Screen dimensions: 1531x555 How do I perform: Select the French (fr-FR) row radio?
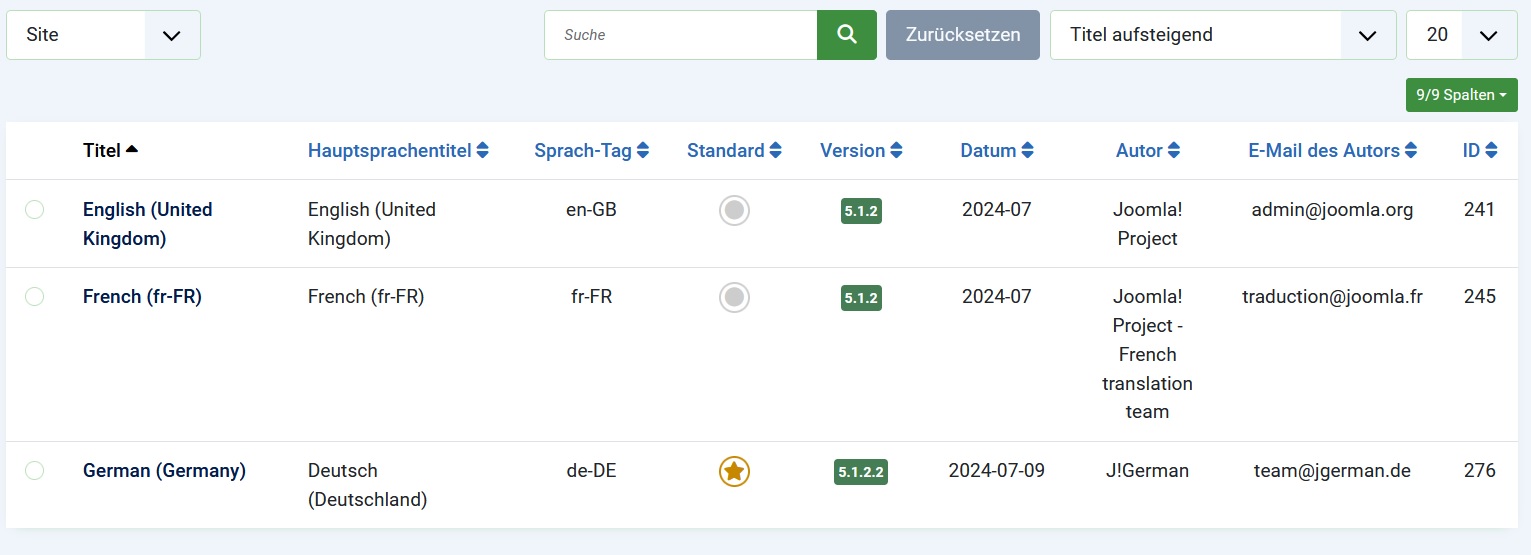pyautogui.click(x=34, y=296)
